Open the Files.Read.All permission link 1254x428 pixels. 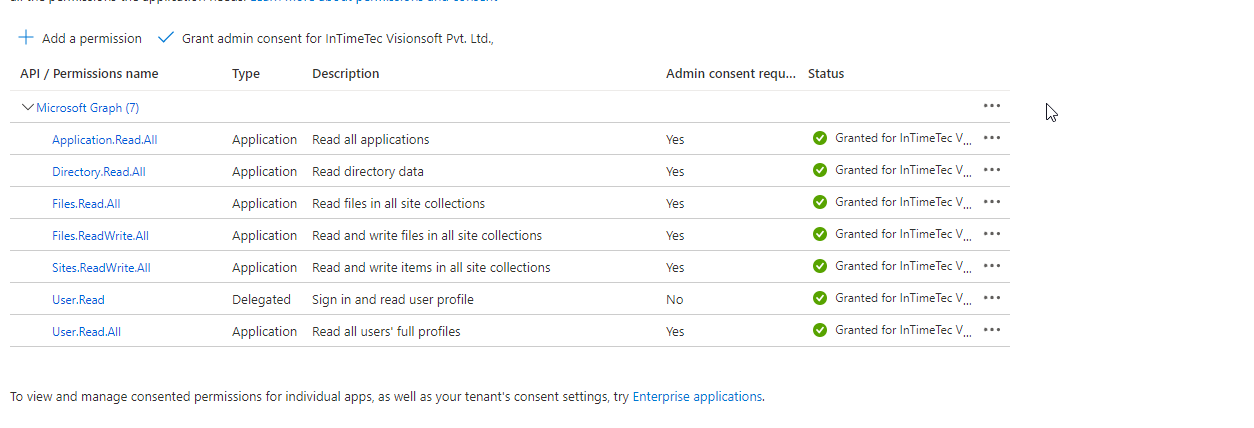pyautogui.click(x=86, y=204)
